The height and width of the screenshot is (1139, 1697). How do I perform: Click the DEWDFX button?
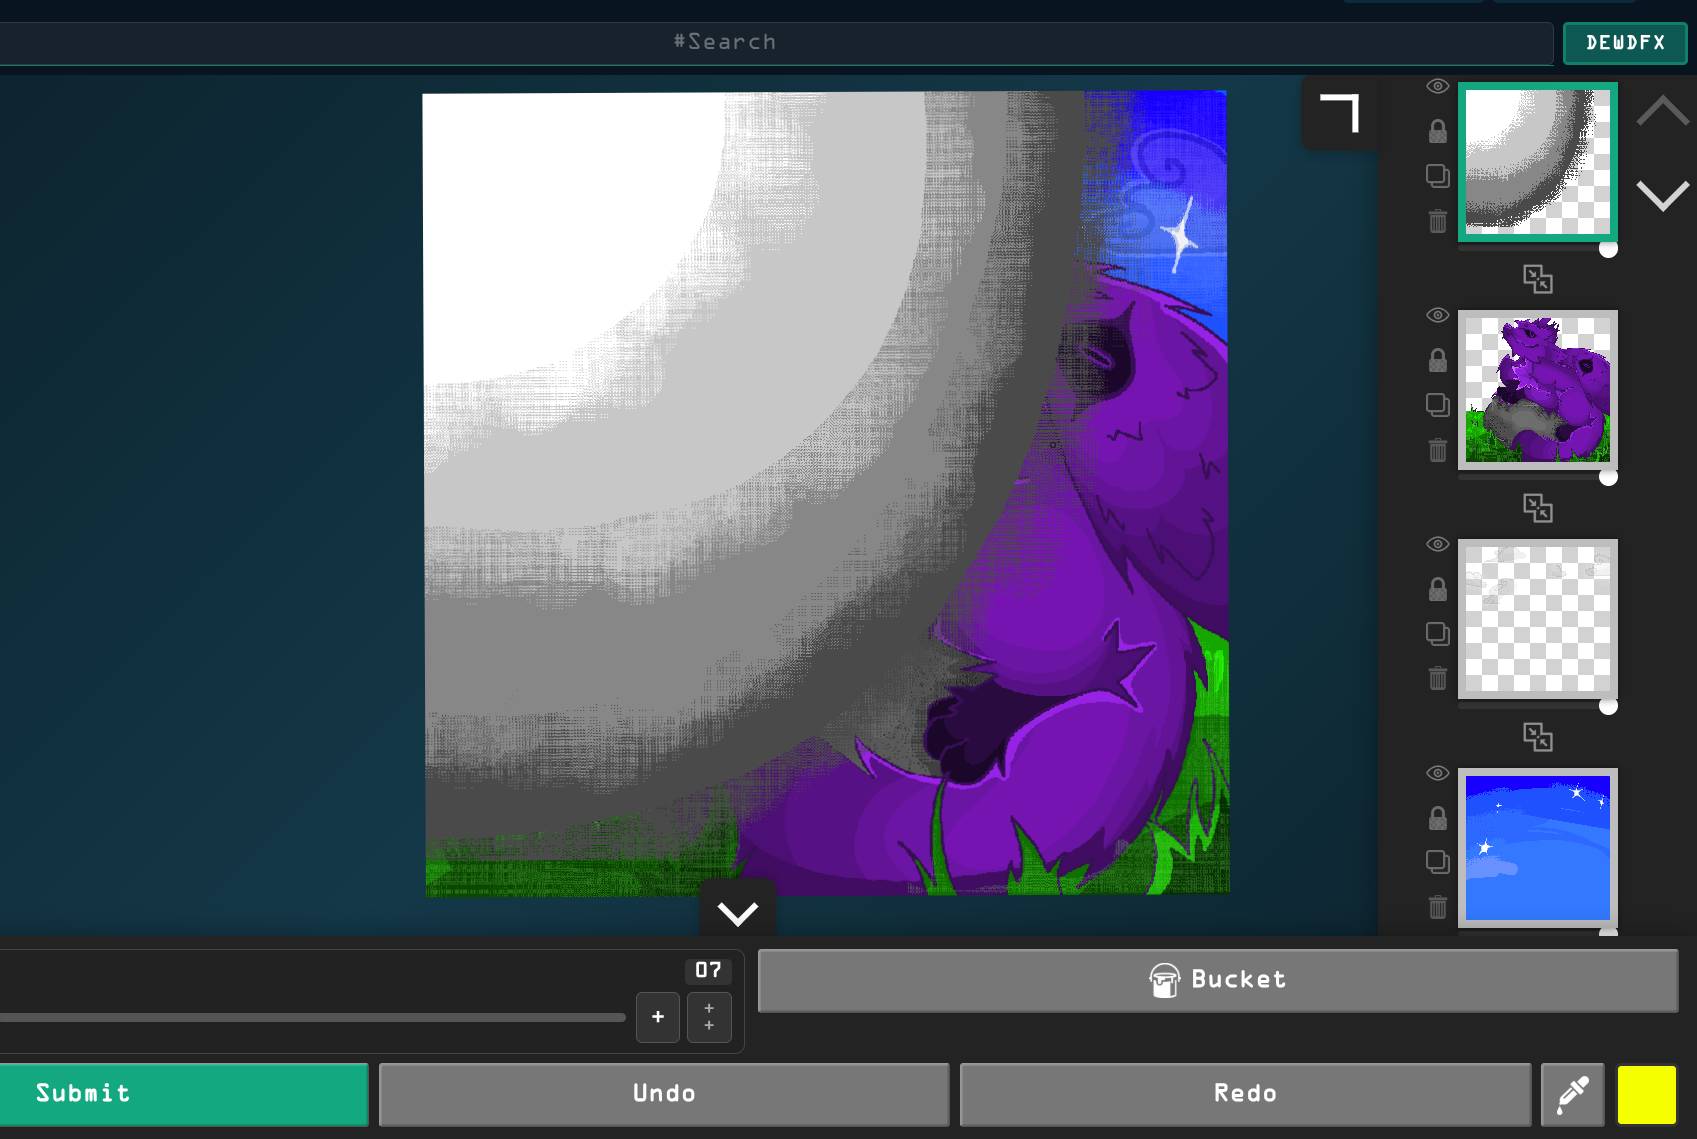(1625, 43)
